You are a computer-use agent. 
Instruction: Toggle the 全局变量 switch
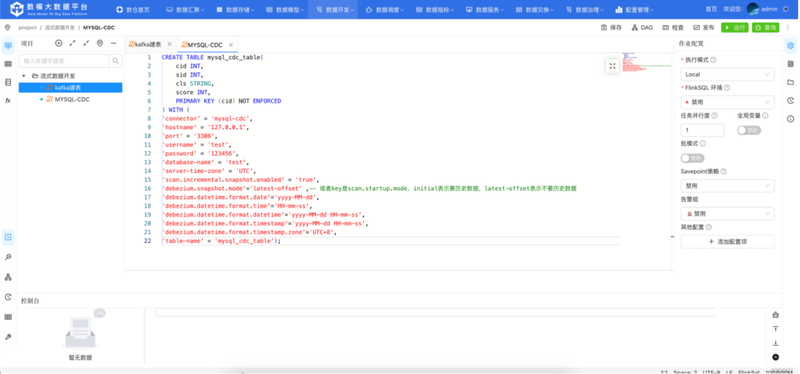click(x=748, y=130)
